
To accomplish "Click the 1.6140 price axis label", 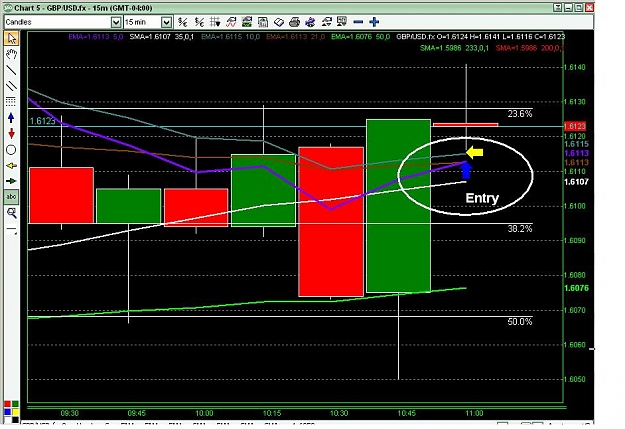I will click(575, 67).
